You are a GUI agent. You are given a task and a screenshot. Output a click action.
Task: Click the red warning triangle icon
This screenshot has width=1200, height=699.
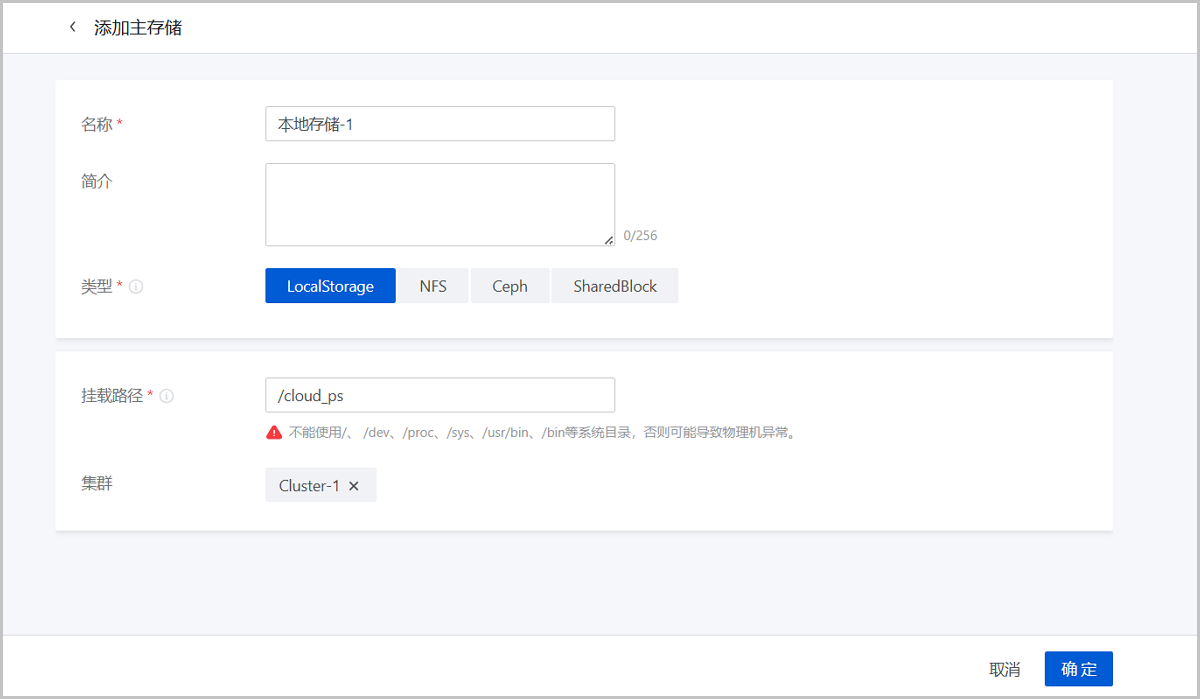(274, 433)
